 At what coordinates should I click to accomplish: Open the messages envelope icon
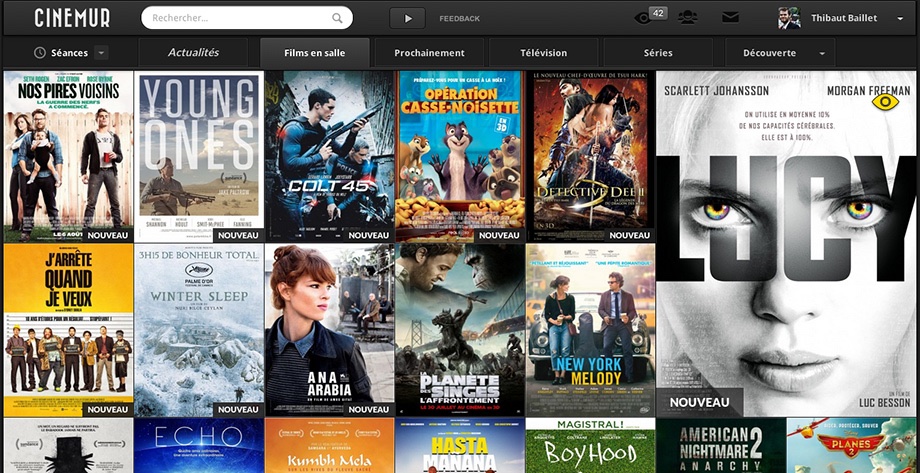(730, 17)
